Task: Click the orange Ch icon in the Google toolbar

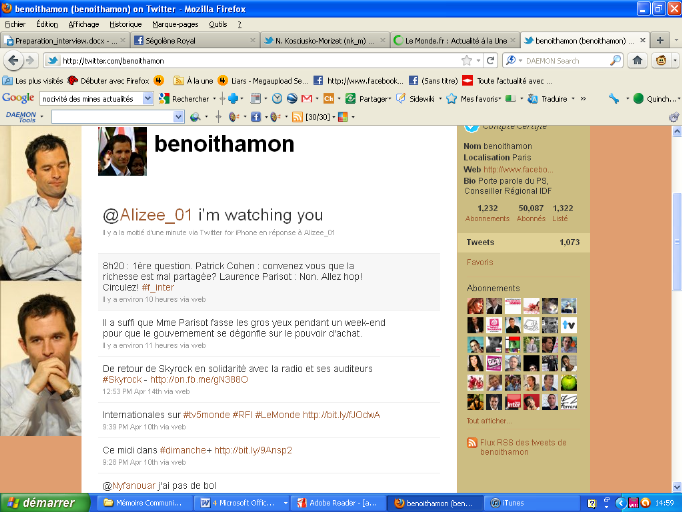Action: point(329,99)
